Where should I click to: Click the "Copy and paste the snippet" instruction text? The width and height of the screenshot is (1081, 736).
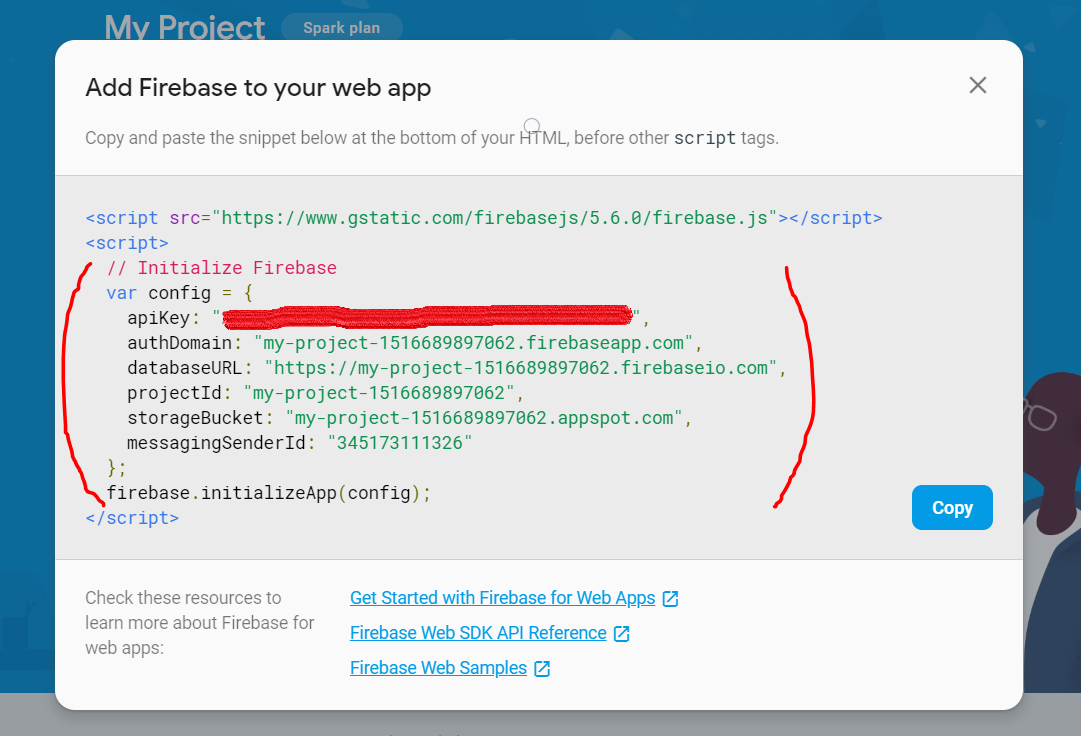[432, 138]
